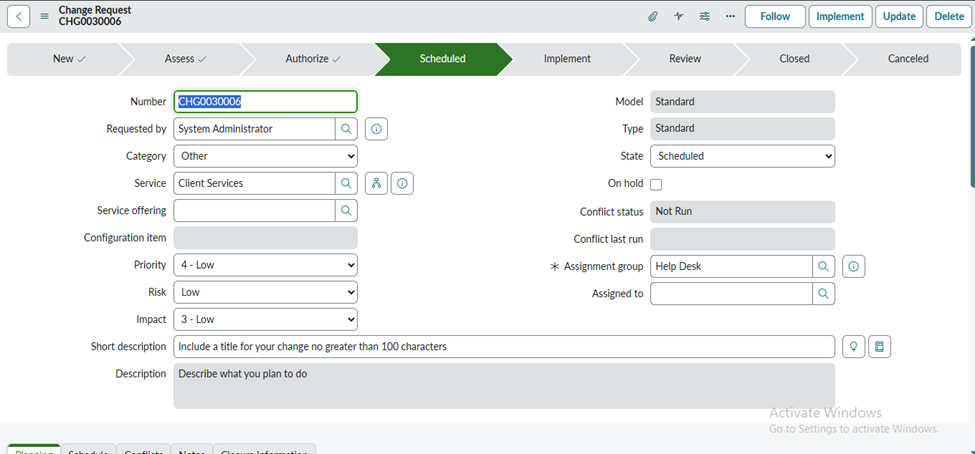Viewport: 975px width, 454px height.
Task: Click the Follow button
Action: click(x=774, y=16)
